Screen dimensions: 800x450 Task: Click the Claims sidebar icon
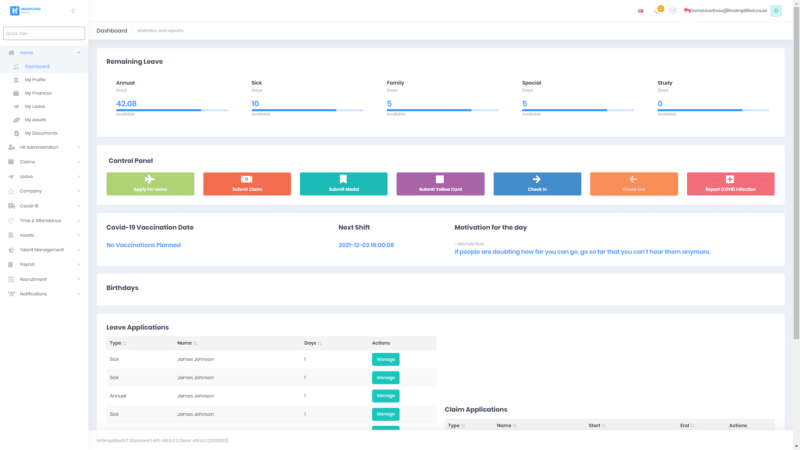(x=11, y=162)
